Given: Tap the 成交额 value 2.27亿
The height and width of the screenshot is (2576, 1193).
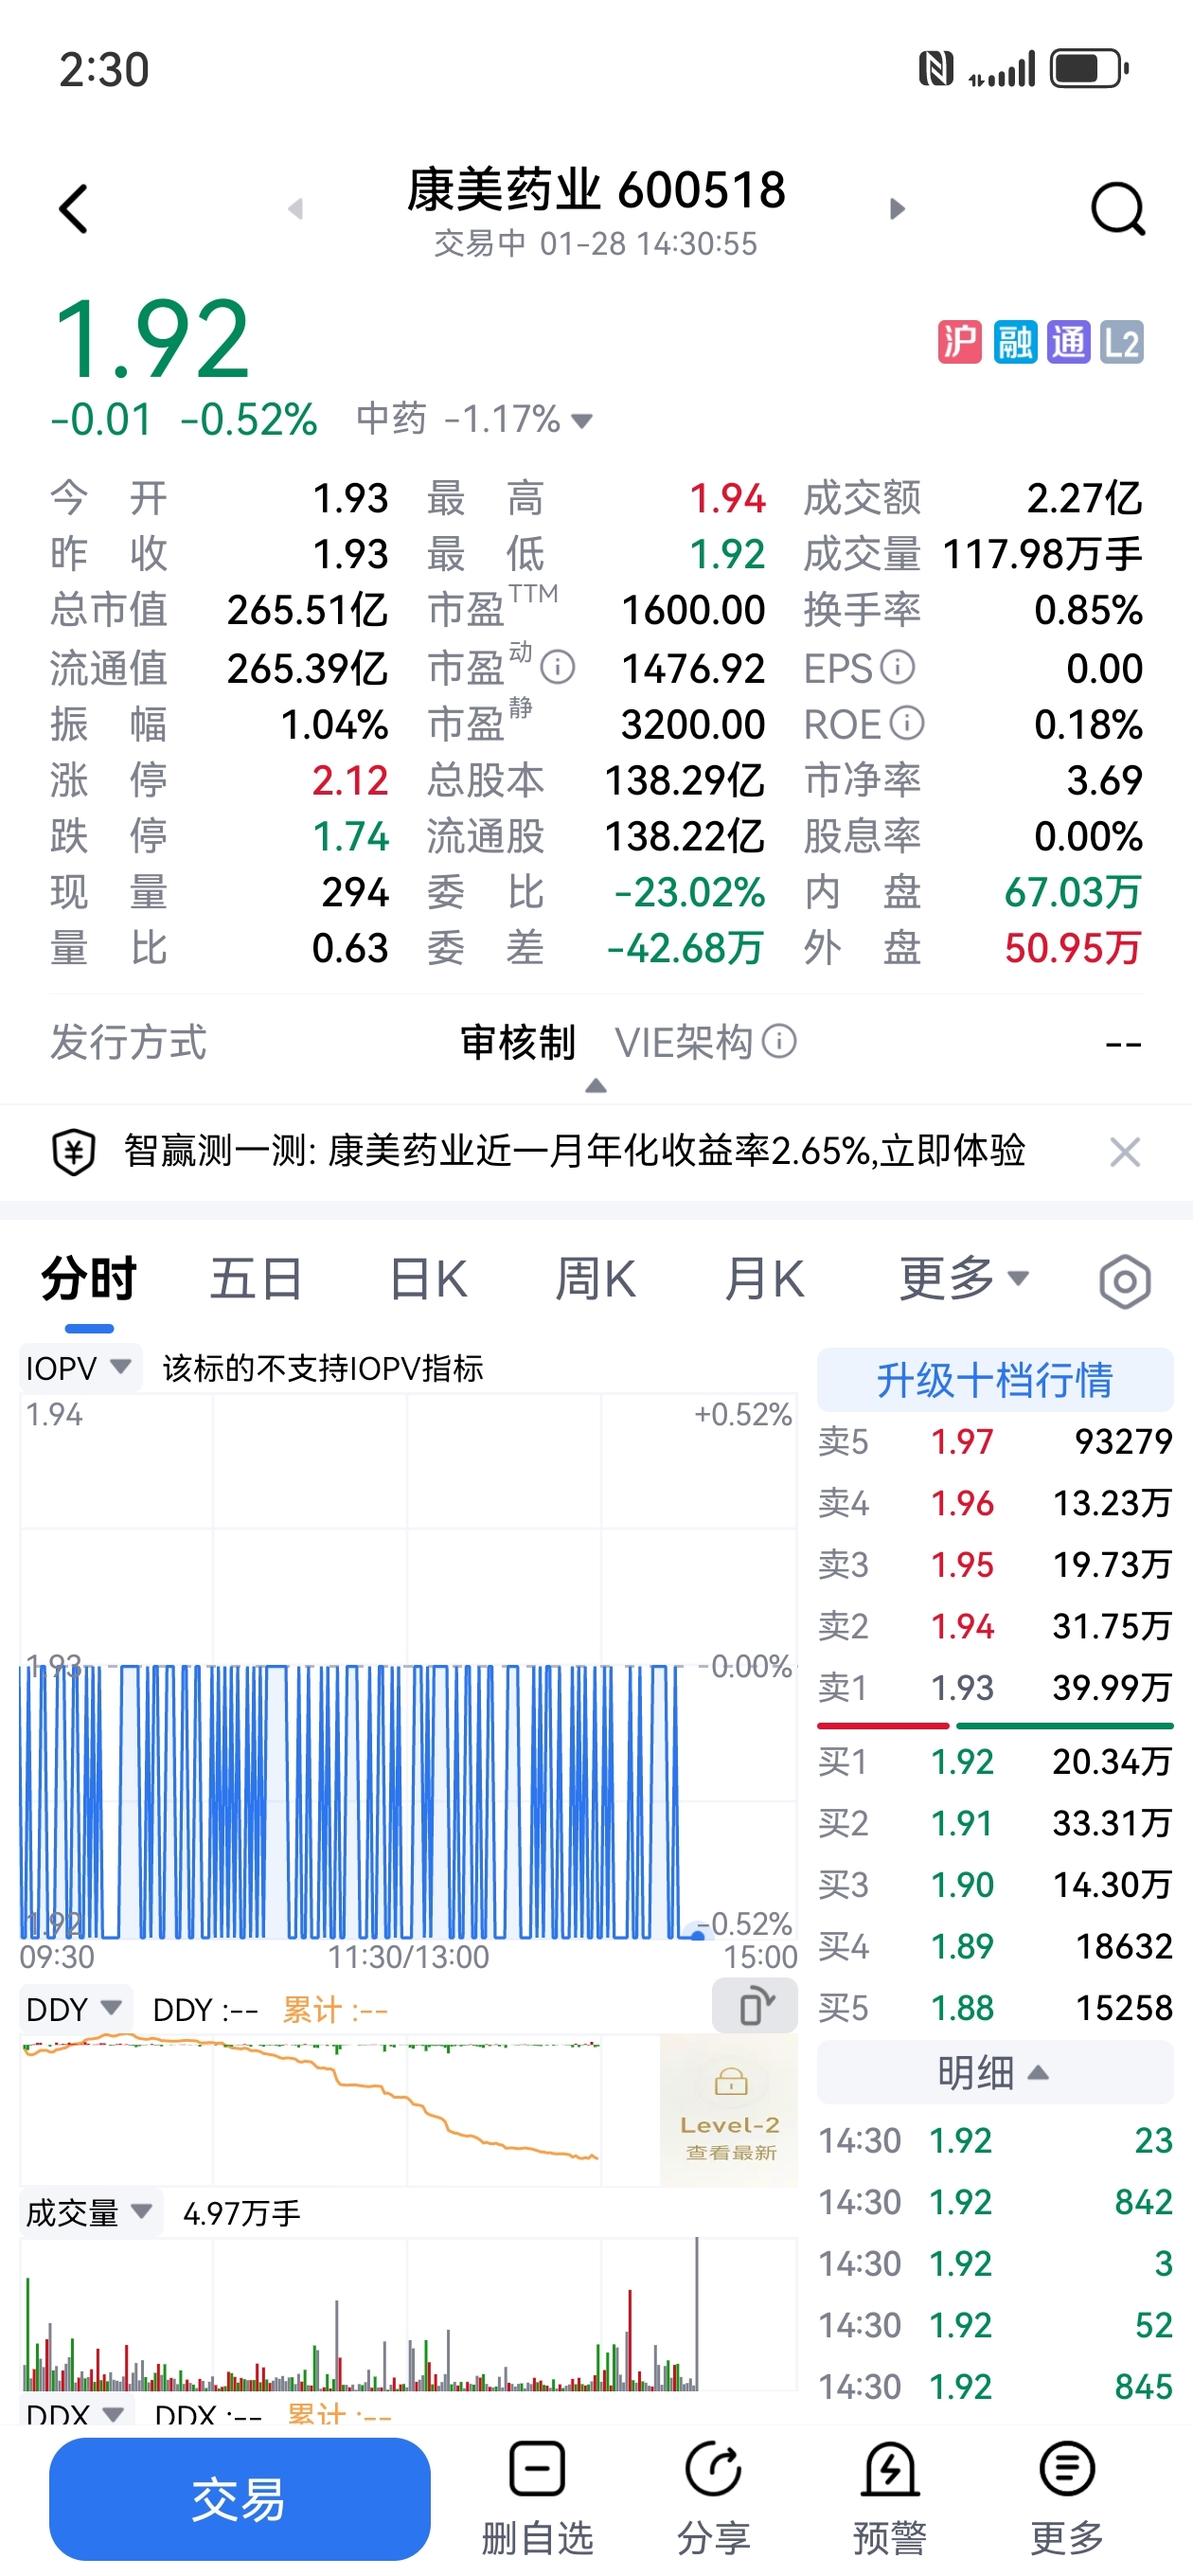Looking at the screenshot, I should [1085, 497].
